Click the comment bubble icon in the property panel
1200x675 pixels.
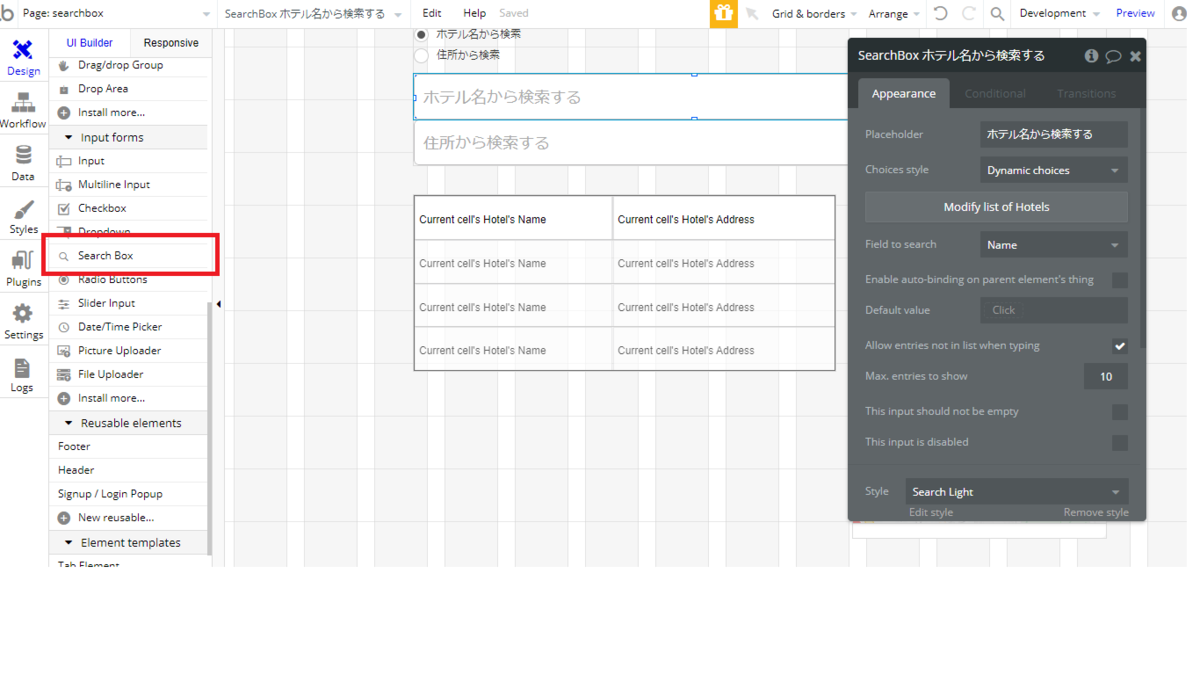coord(1113,56)
